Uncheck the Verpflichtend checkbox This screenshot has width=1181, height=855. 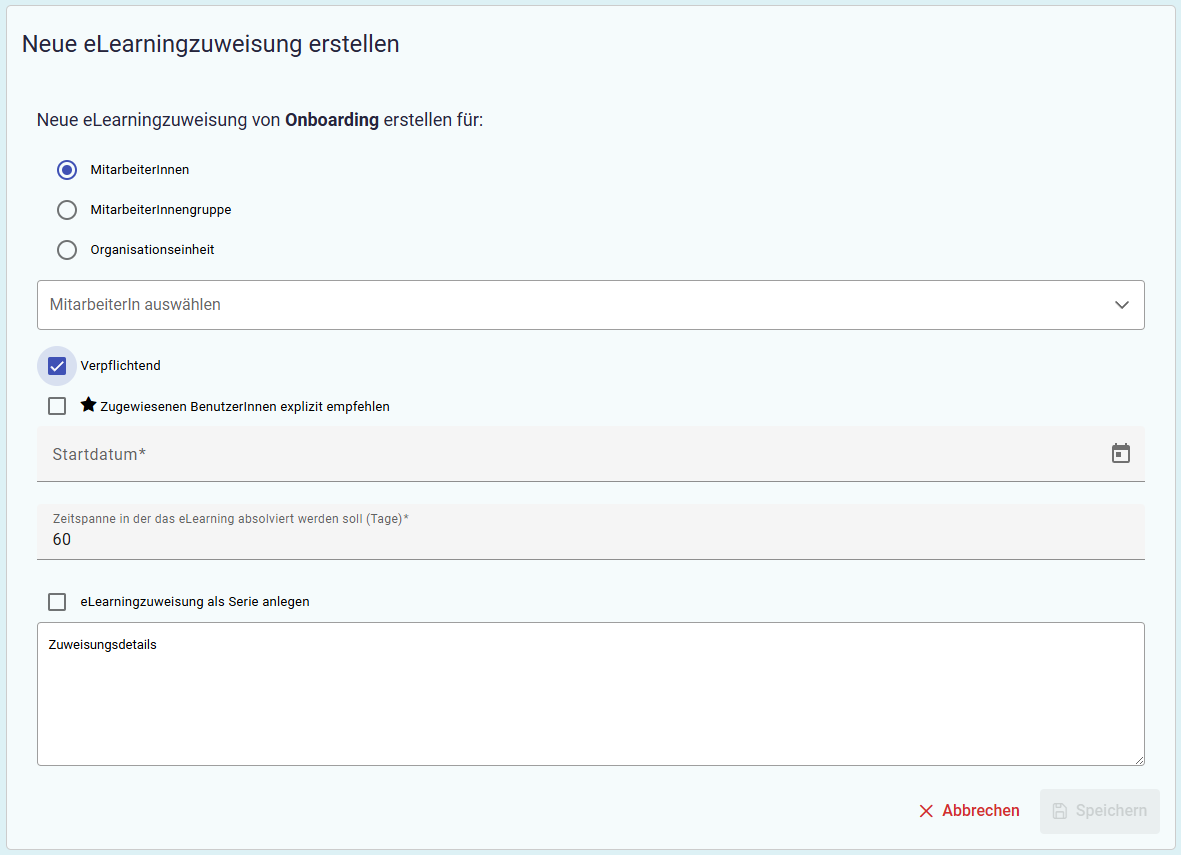[57, 366]
